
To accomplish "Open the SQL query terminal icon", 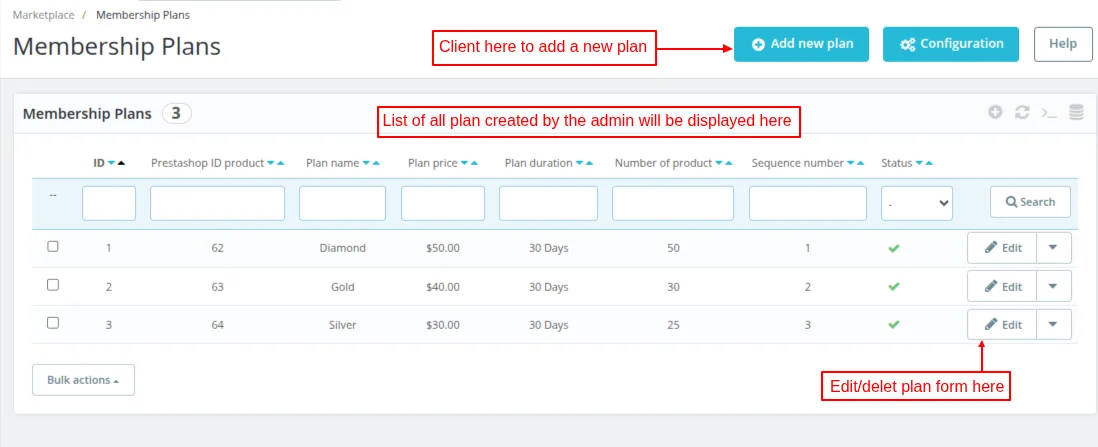I will [x=1049, y=113].
